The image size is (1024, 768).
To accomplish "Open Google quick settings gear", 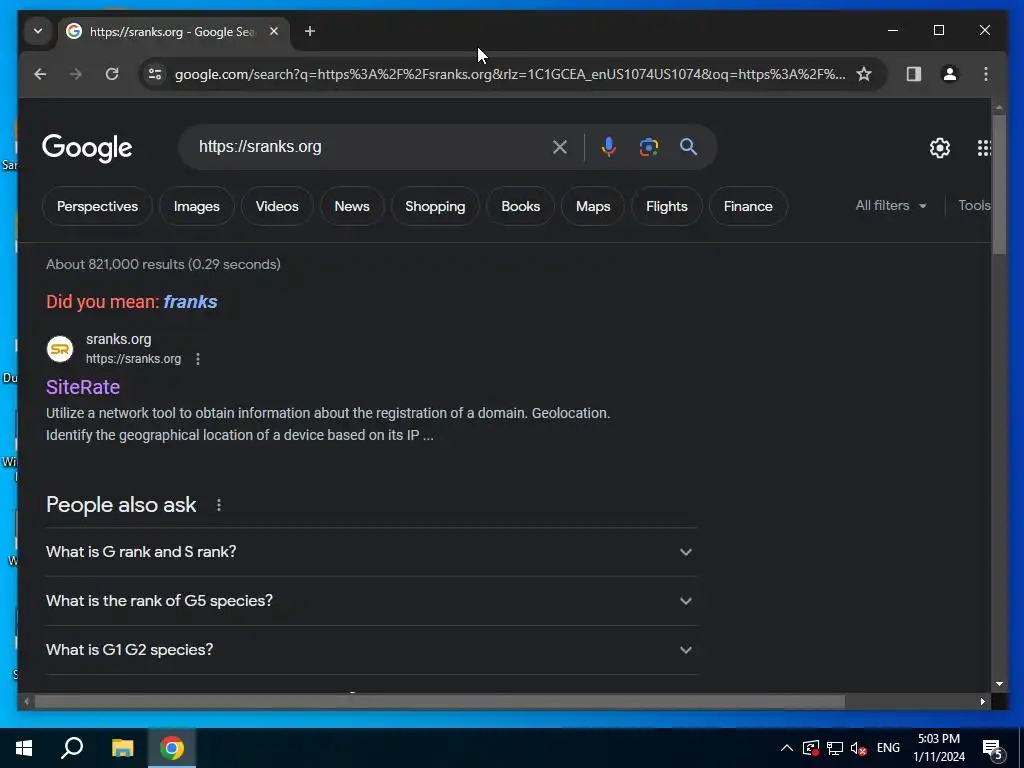I will 940,148.
